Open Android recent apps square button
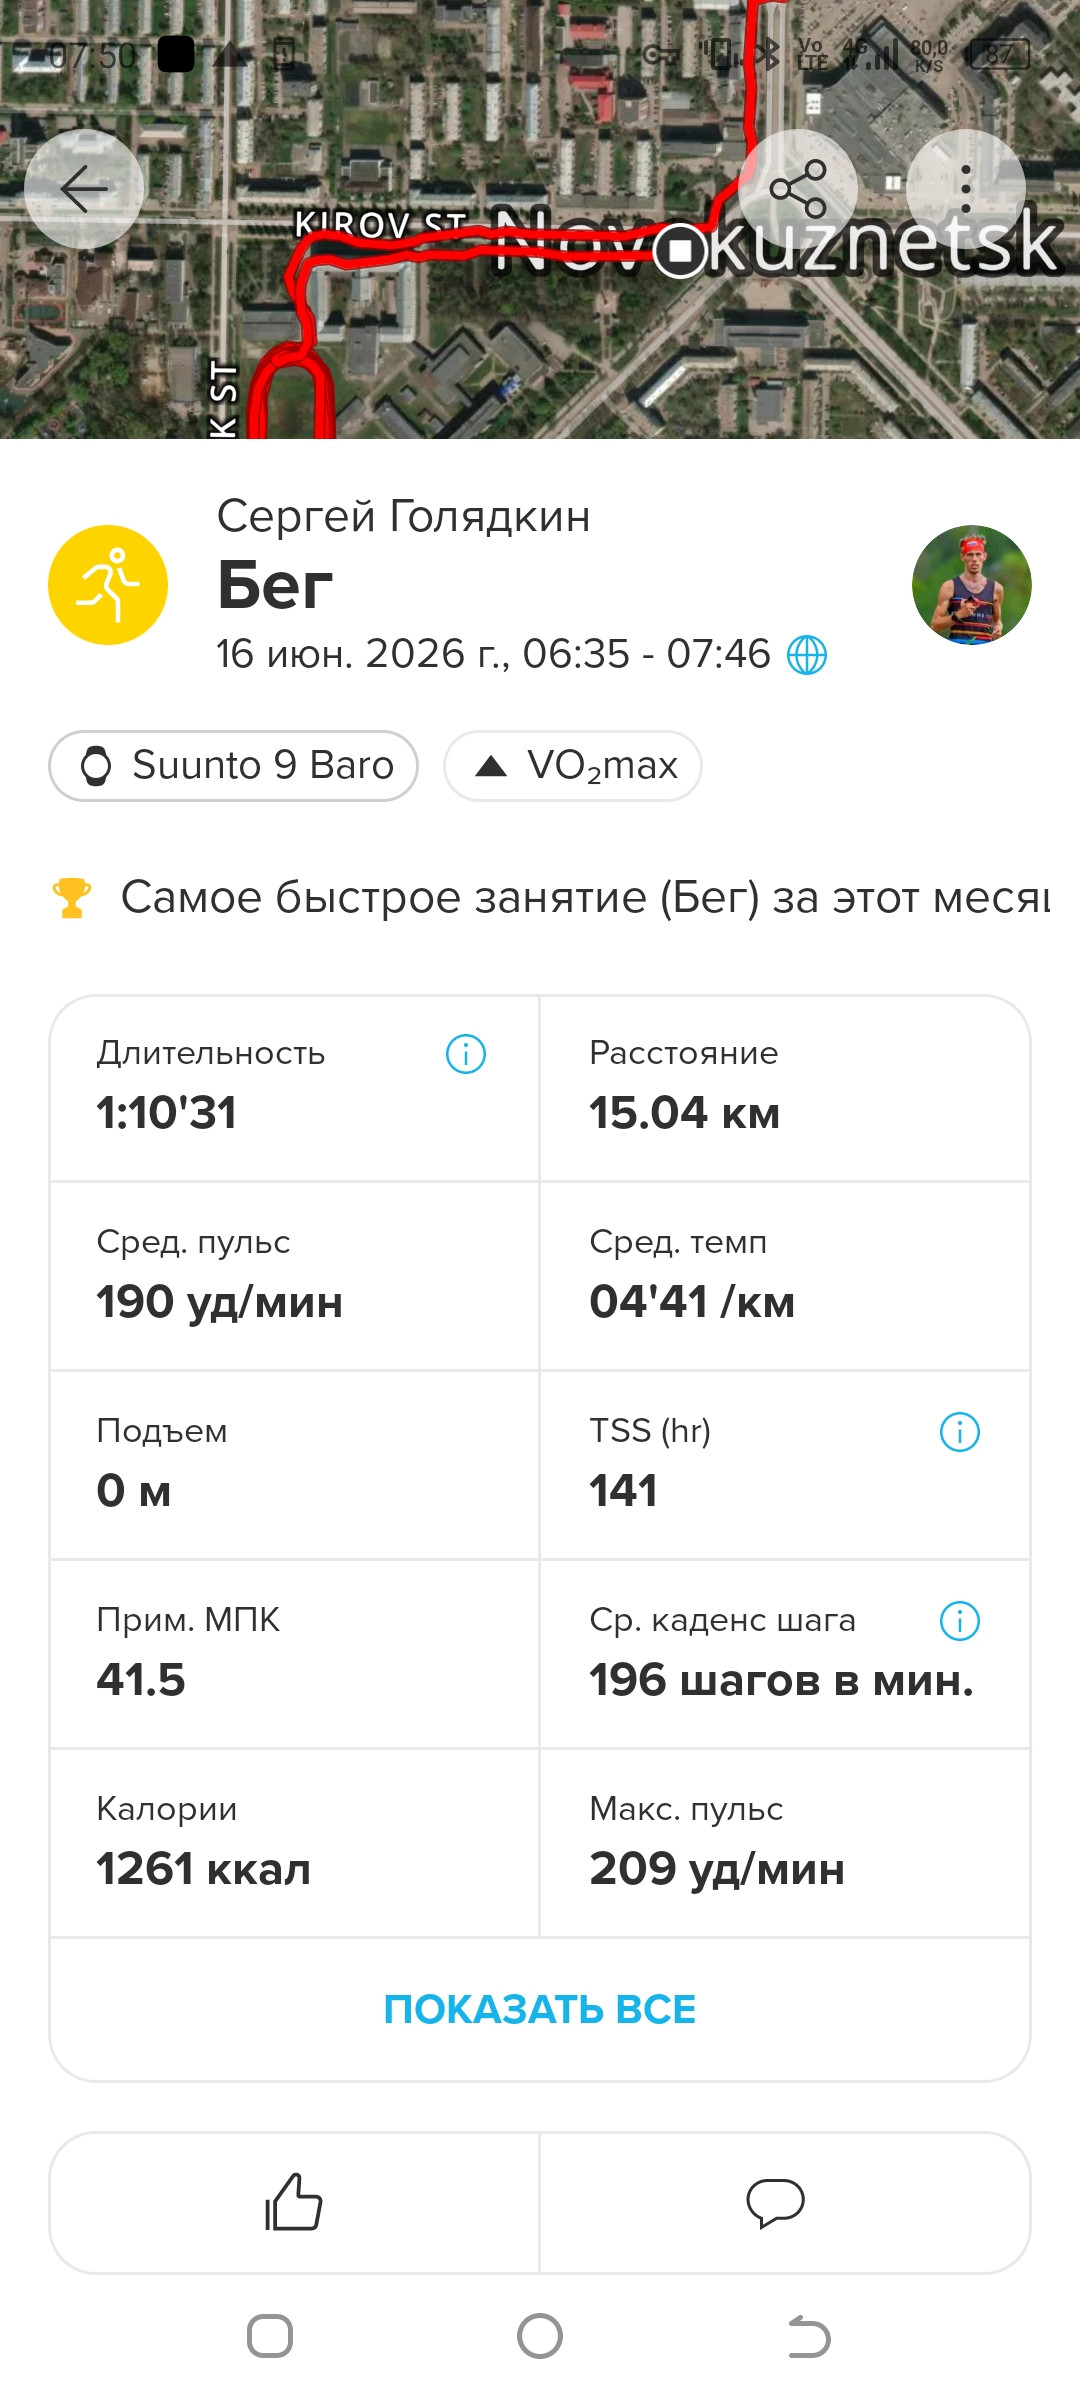 [x=270, y=2337]
